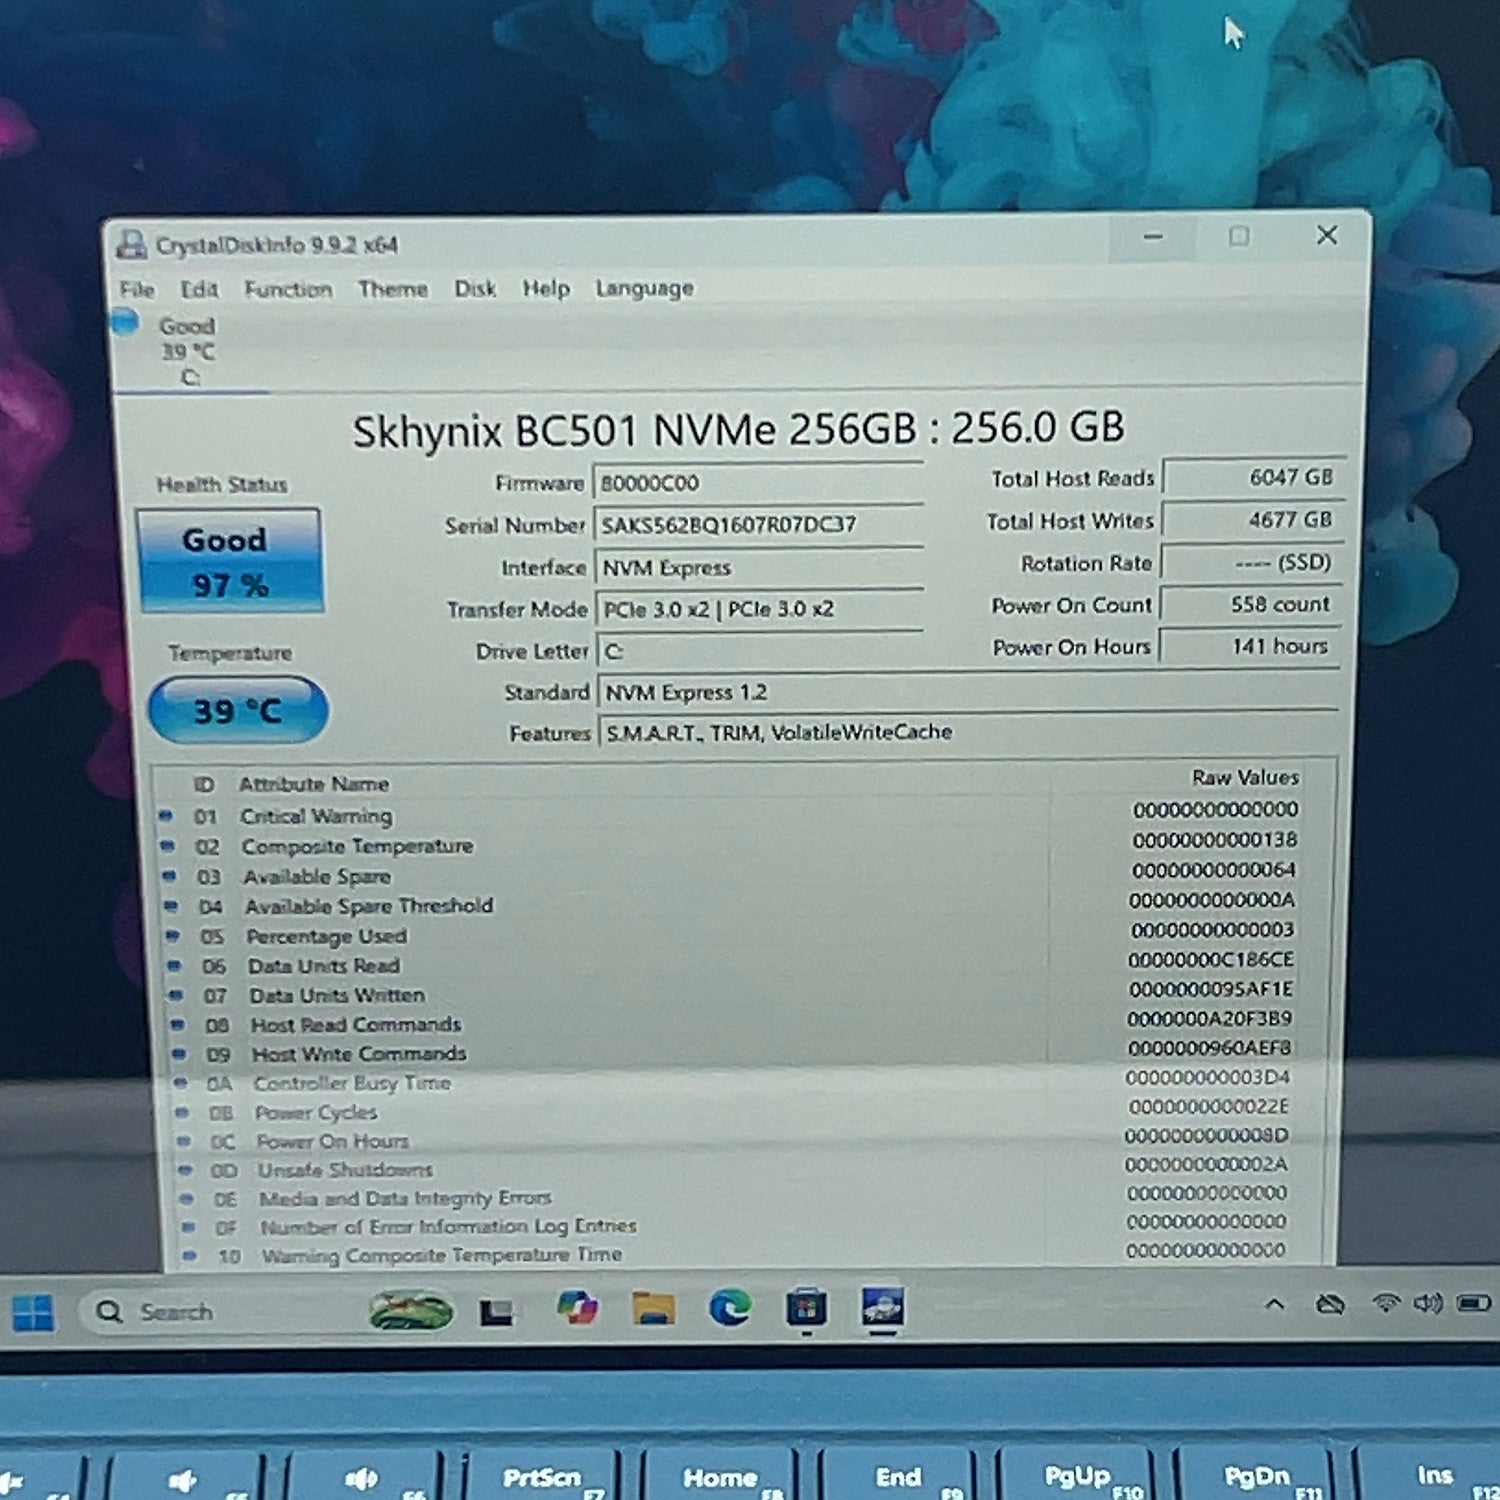
Task: Select the Available Spare Threshold row
Action: pos(742,904)
